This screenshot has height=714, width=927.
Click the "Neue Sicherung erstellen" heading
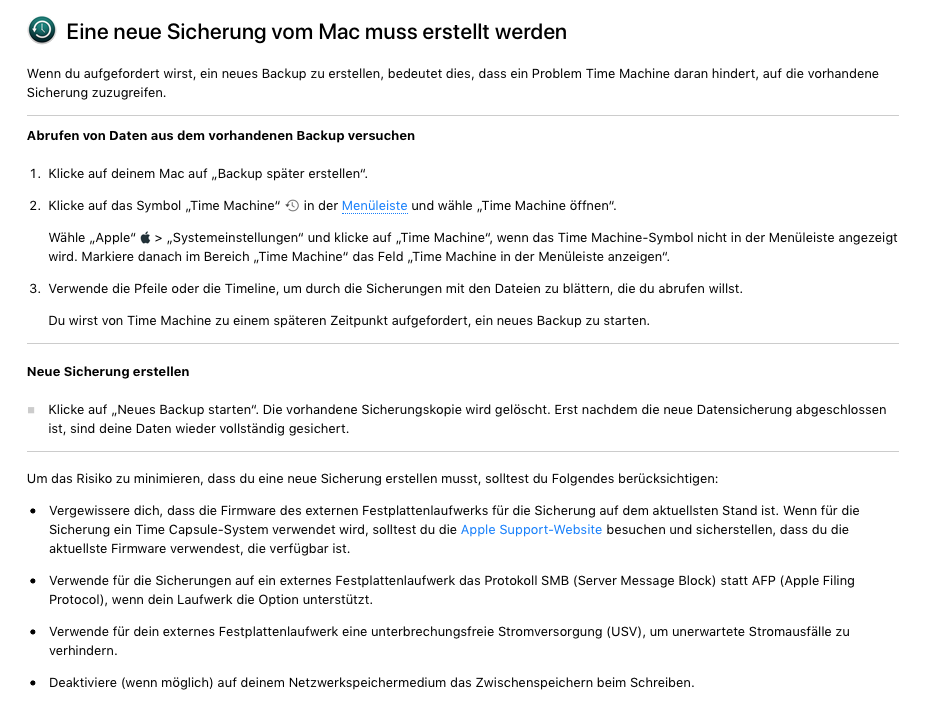coord(108,371)
